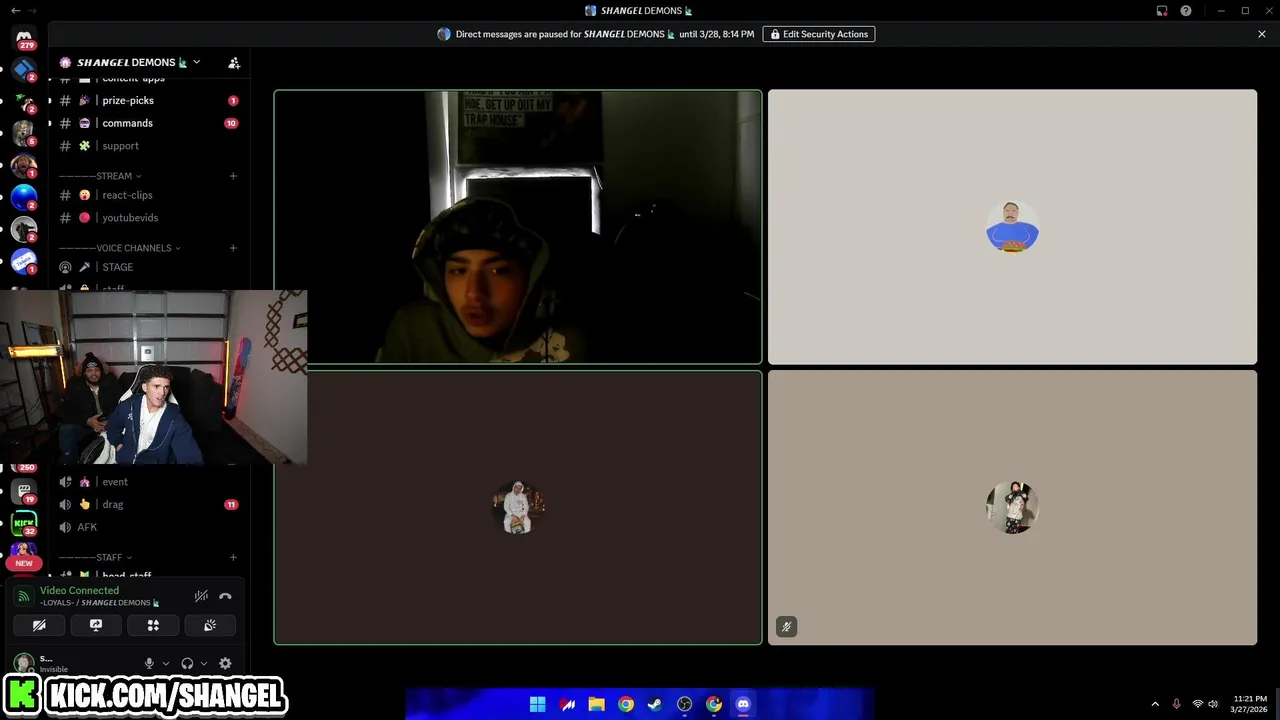Open Windows Start menu
1280x720 pixels.
click(x=537, y=704)
